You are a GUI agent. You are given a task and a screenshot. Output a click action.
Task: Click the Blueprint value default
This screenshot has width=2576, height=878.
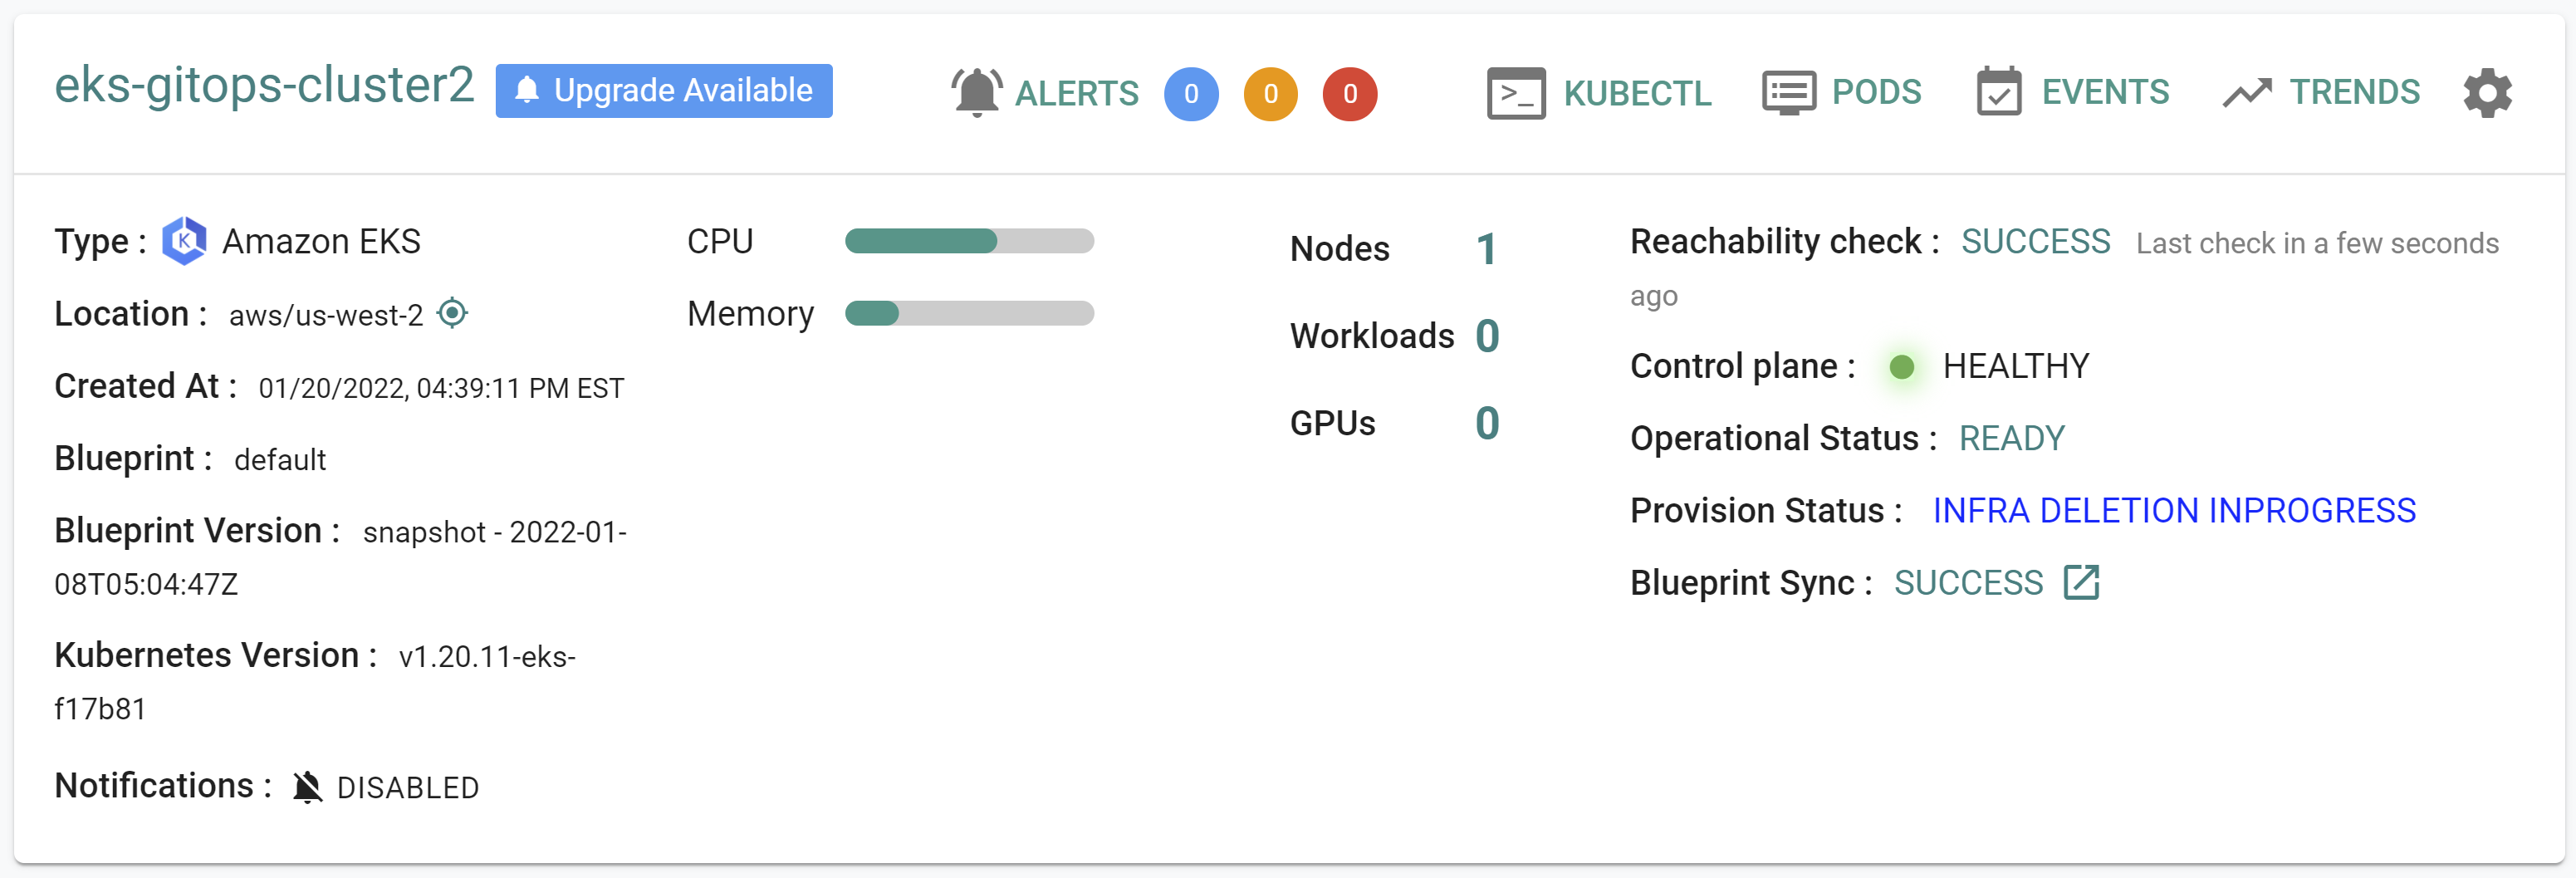tap(280, 460)
